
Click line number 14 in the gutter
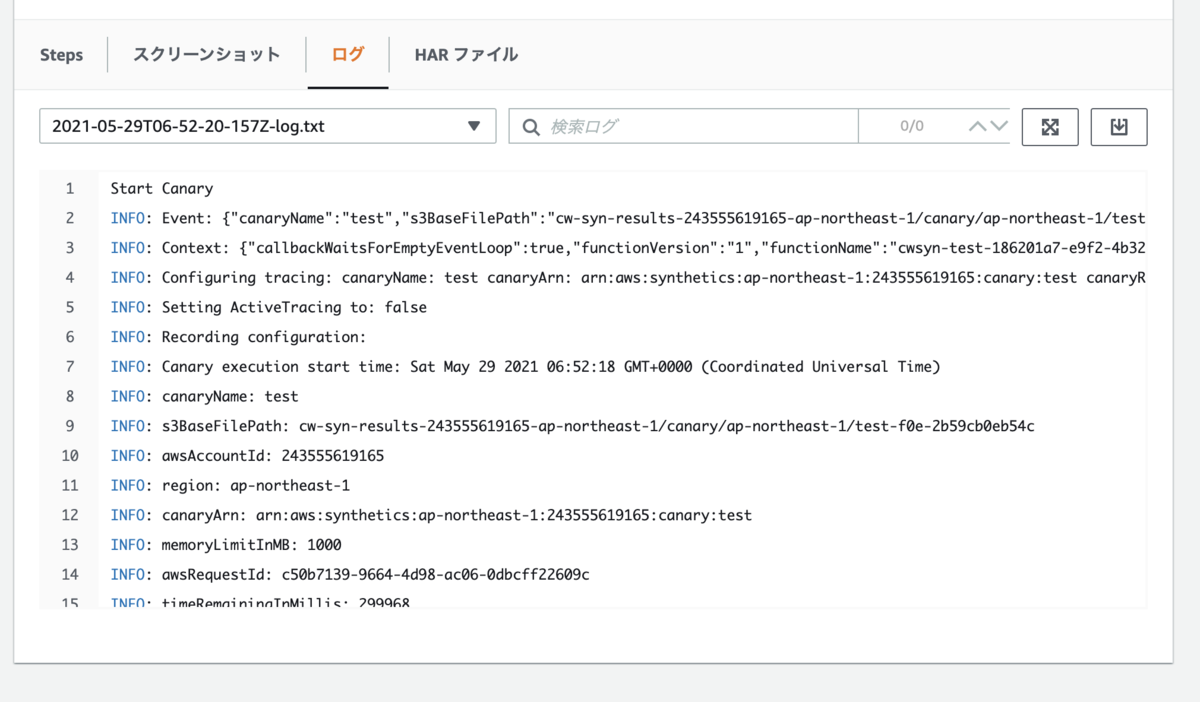click(x=70, y=574)
